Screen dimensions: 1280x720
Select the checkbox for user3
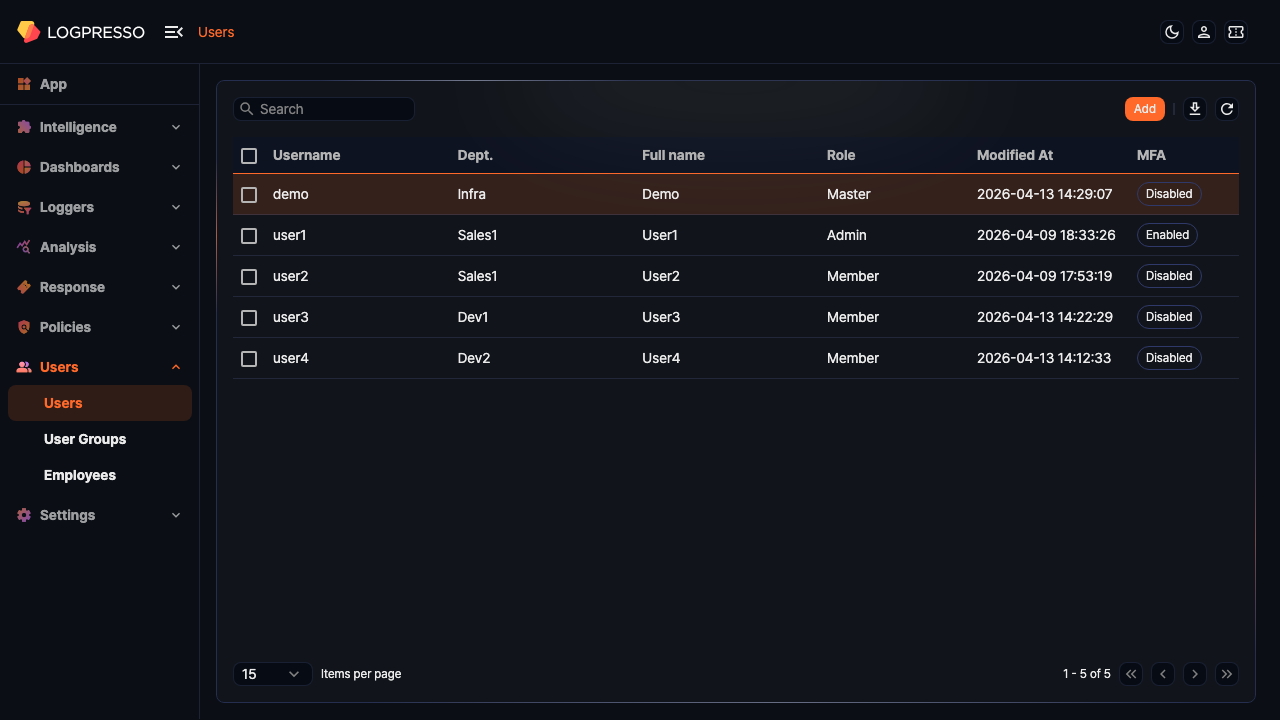[x=249, y=317]
